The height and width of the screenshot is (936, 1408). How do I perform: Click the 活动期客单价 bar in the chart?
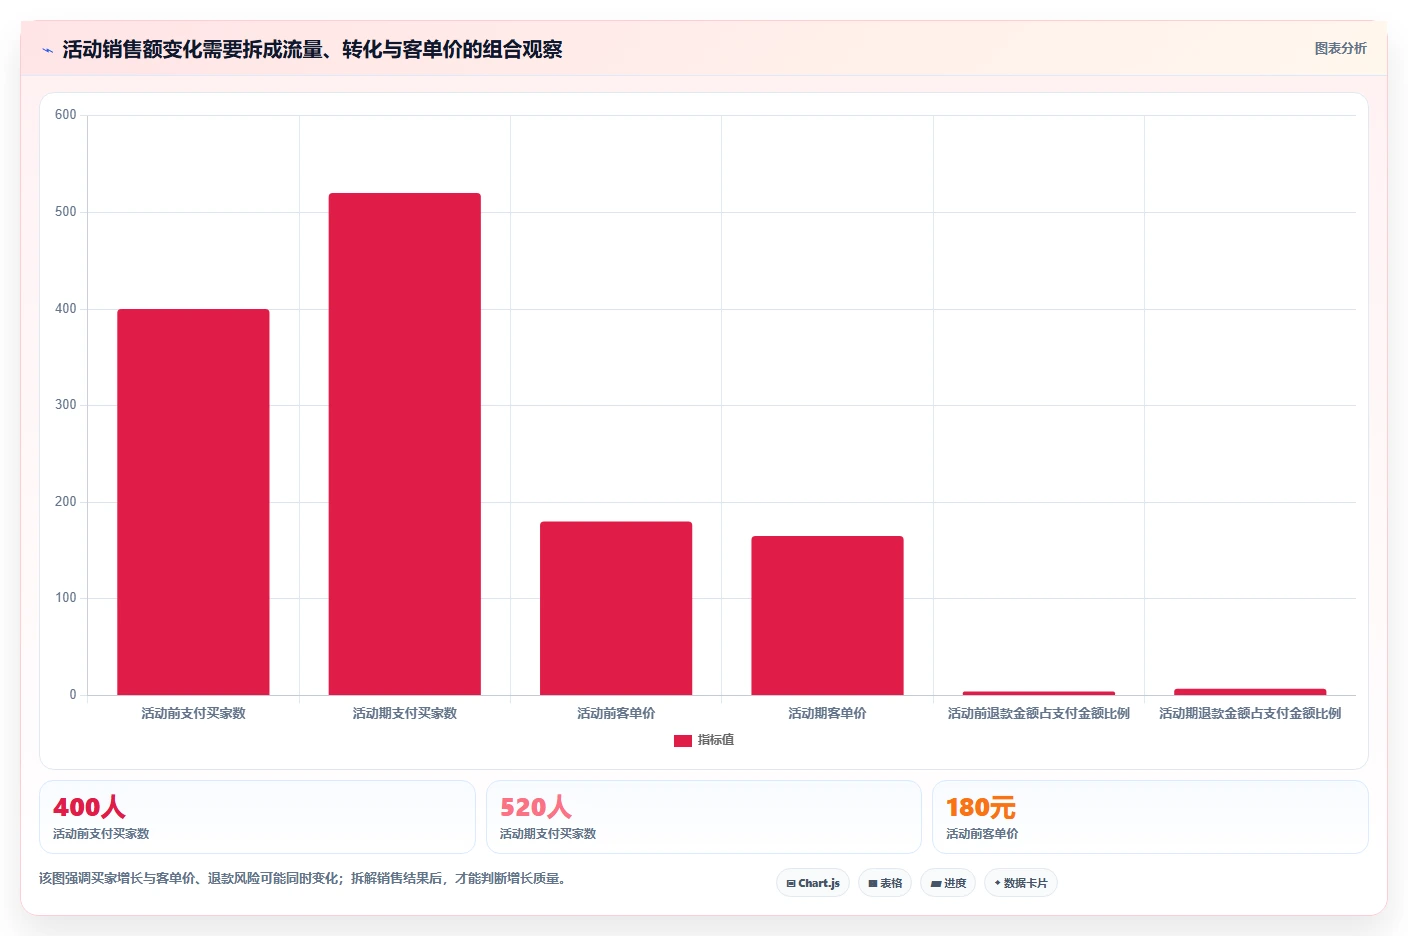pyautogui.click(x=827, y=615)
